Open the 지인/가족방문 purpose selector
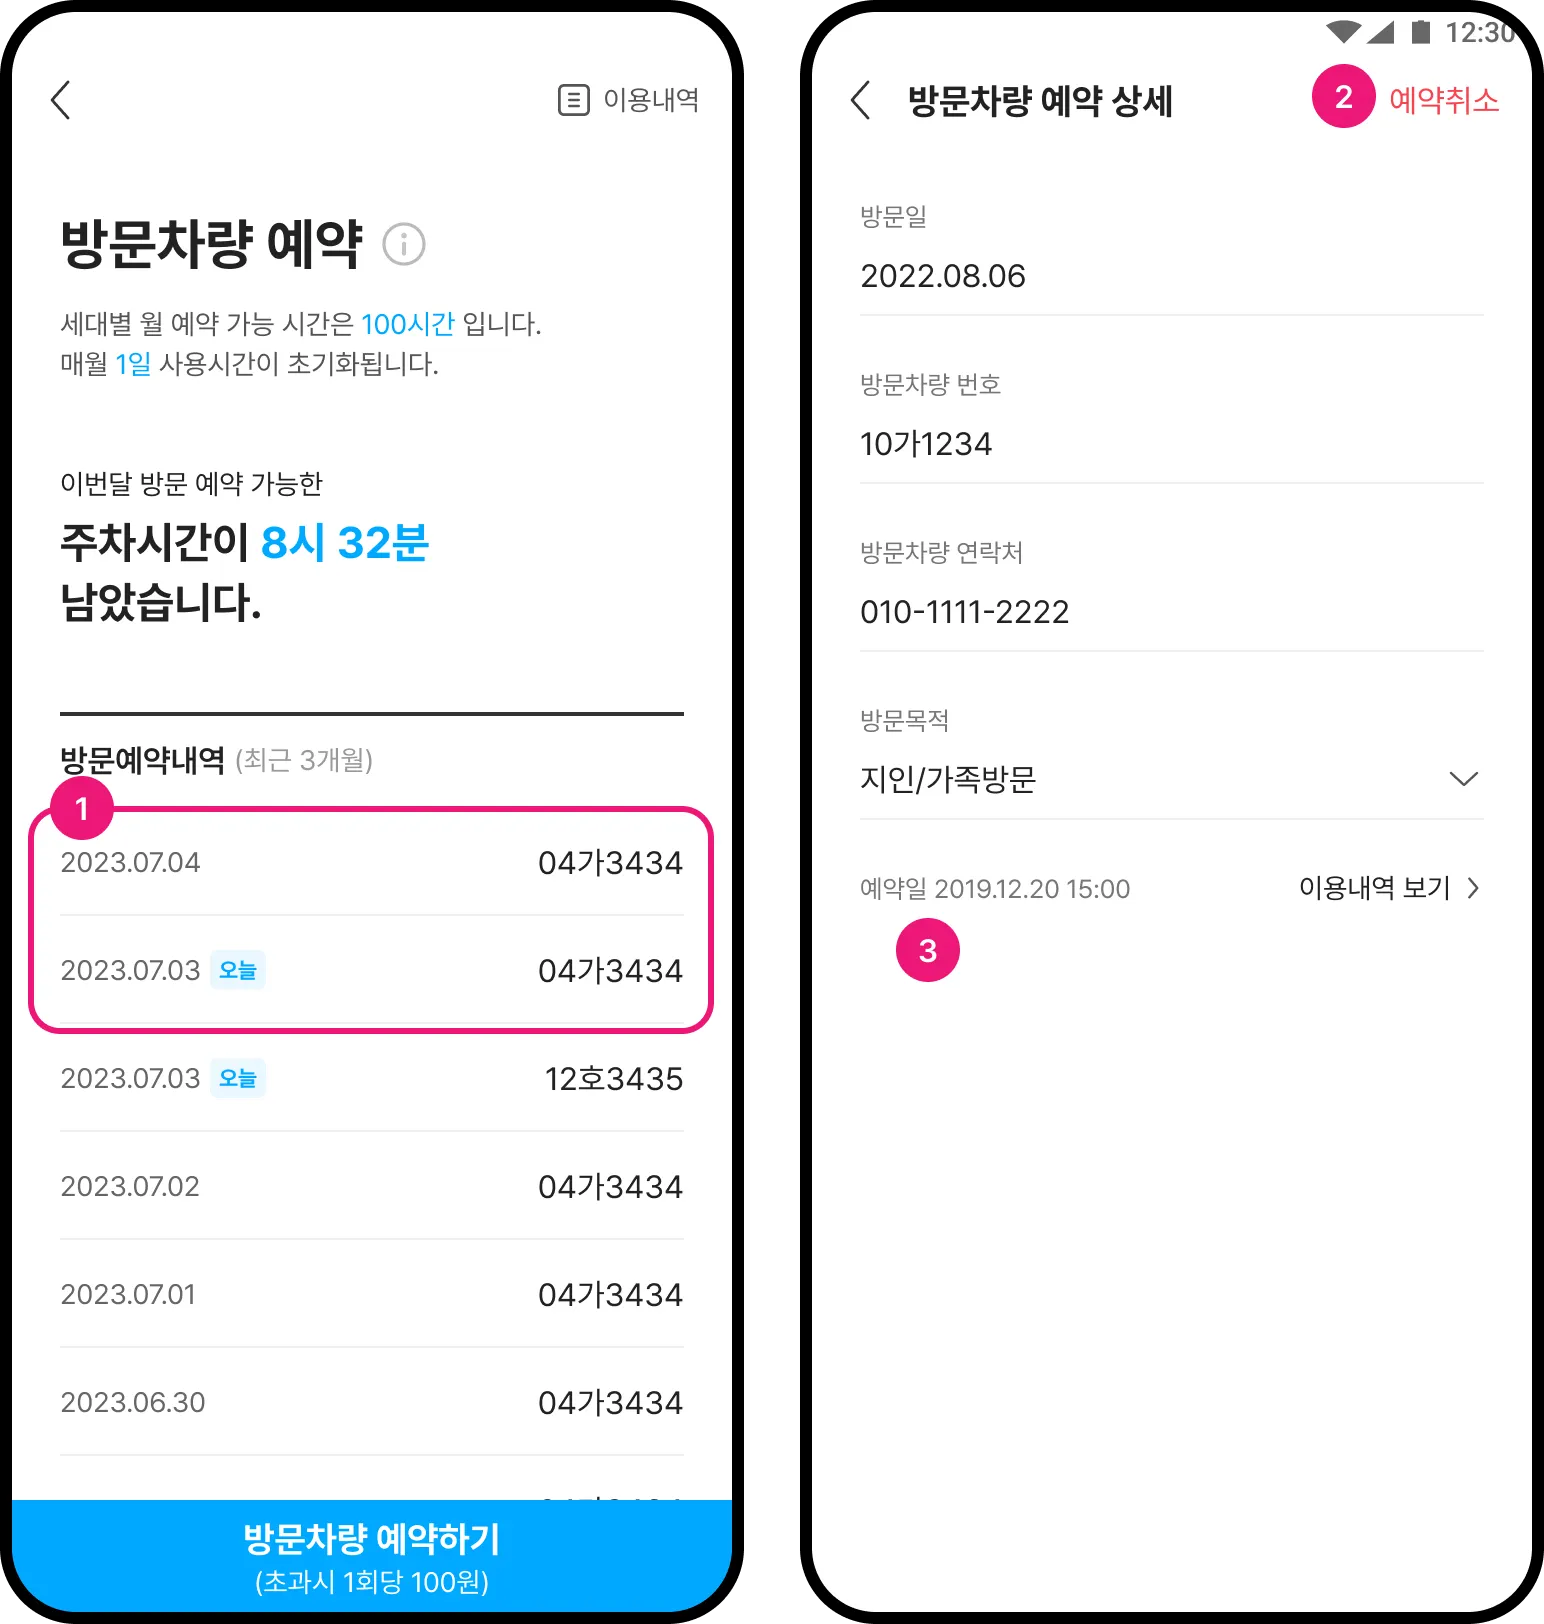The width and height of the screenshot is (1544, 1624). coord(1171,779)
